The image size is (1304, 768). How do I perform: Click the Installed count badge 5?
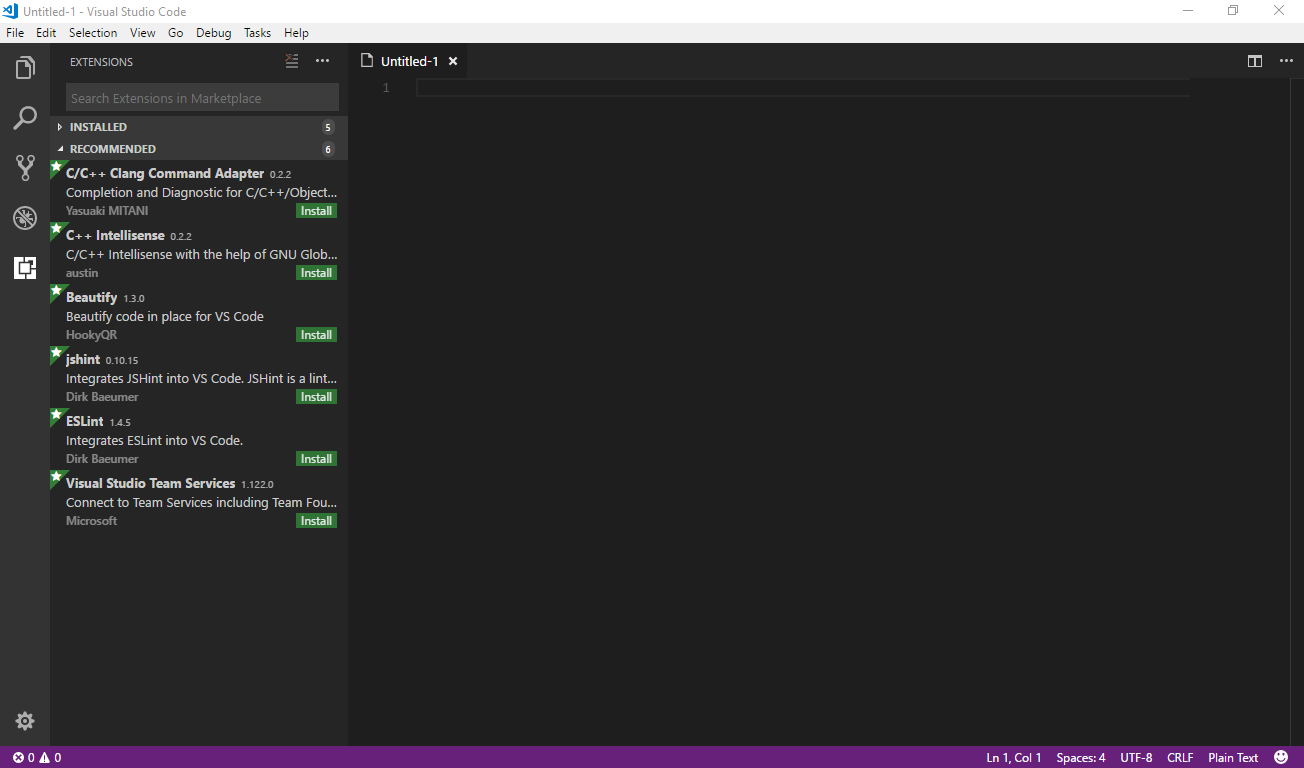point(328,127)
